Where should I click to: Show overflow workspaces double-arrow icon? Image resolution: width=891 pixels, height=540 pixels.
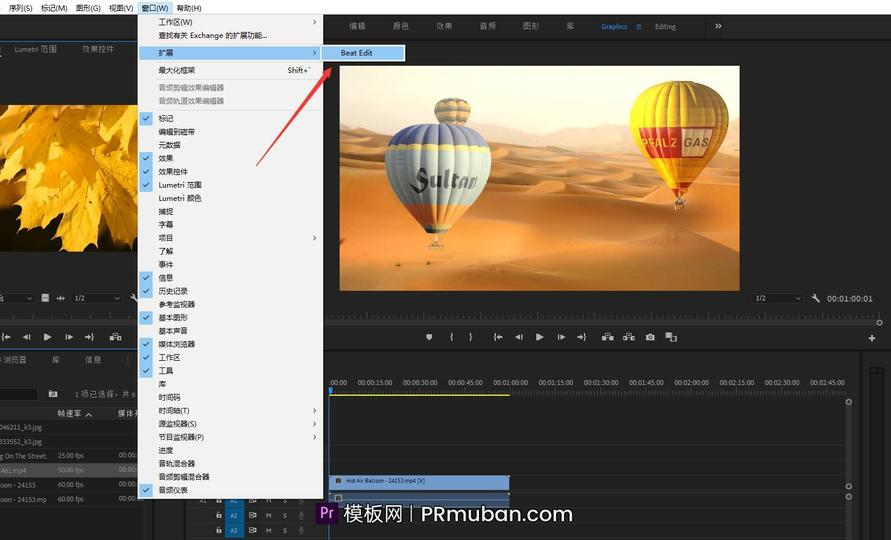point(718,26)
